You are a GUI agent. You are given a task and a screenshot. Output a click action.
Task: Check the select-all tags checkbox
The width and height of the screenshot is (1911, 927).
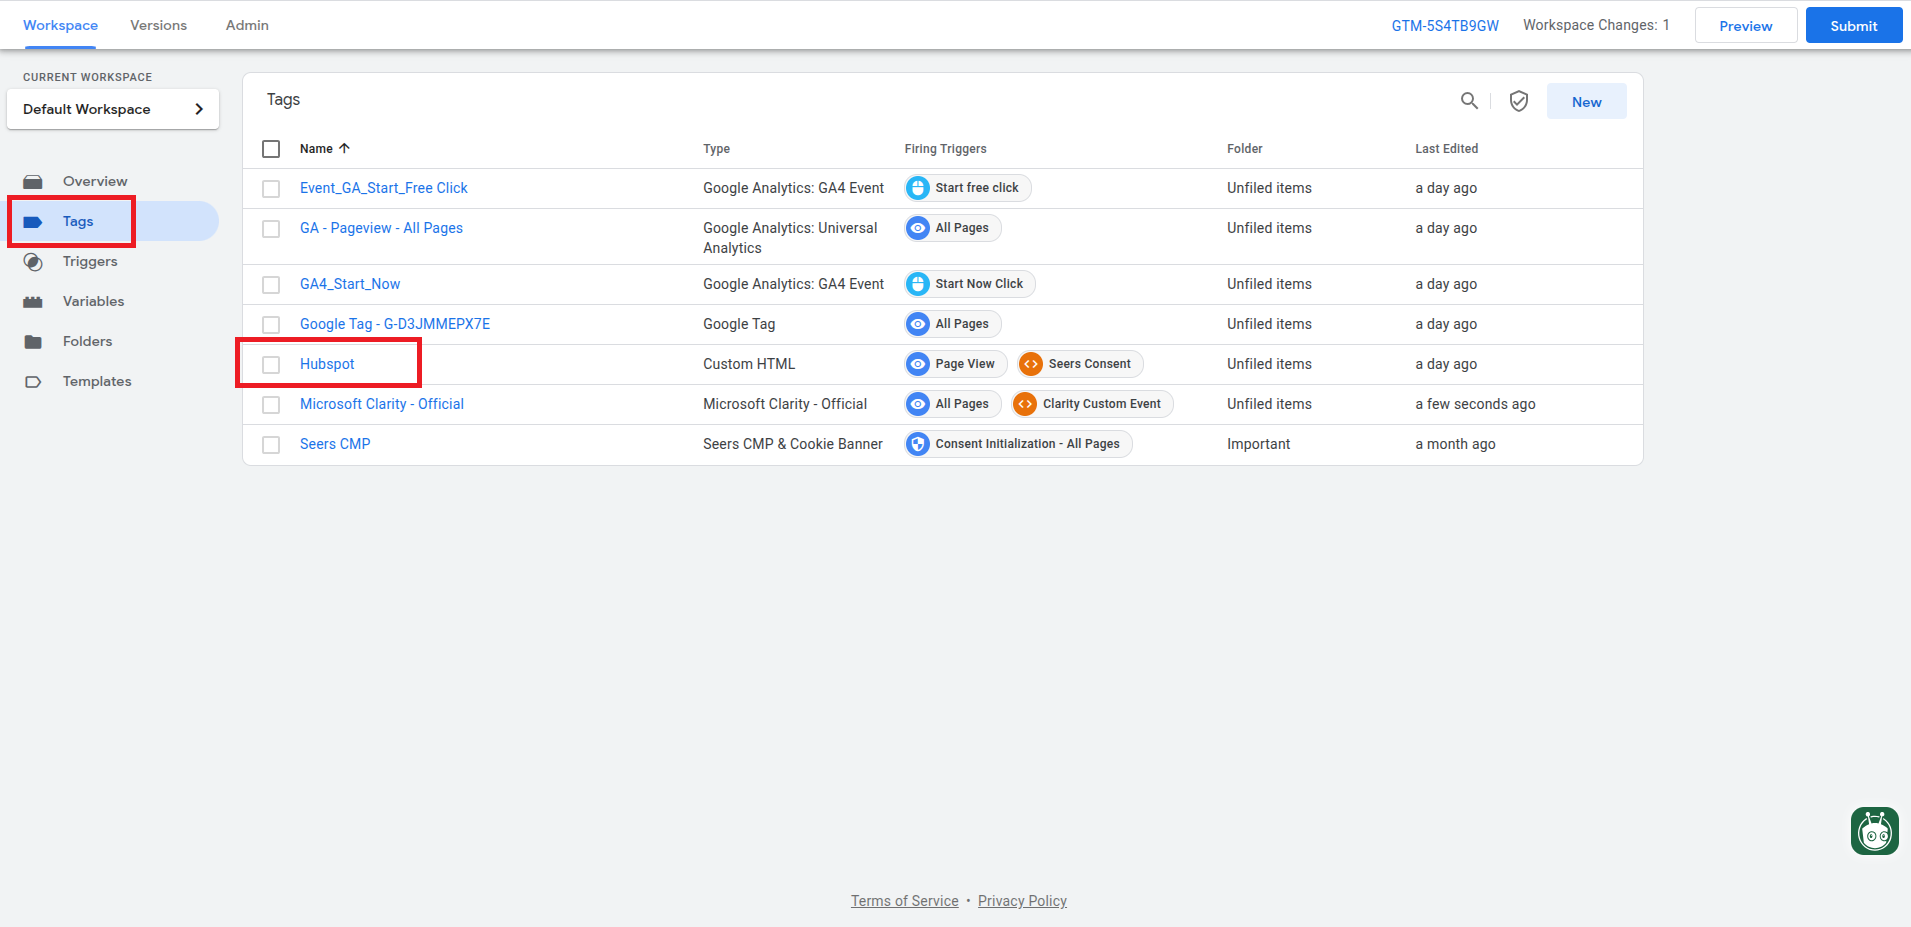pyautogui.click(x=270, y=148)
